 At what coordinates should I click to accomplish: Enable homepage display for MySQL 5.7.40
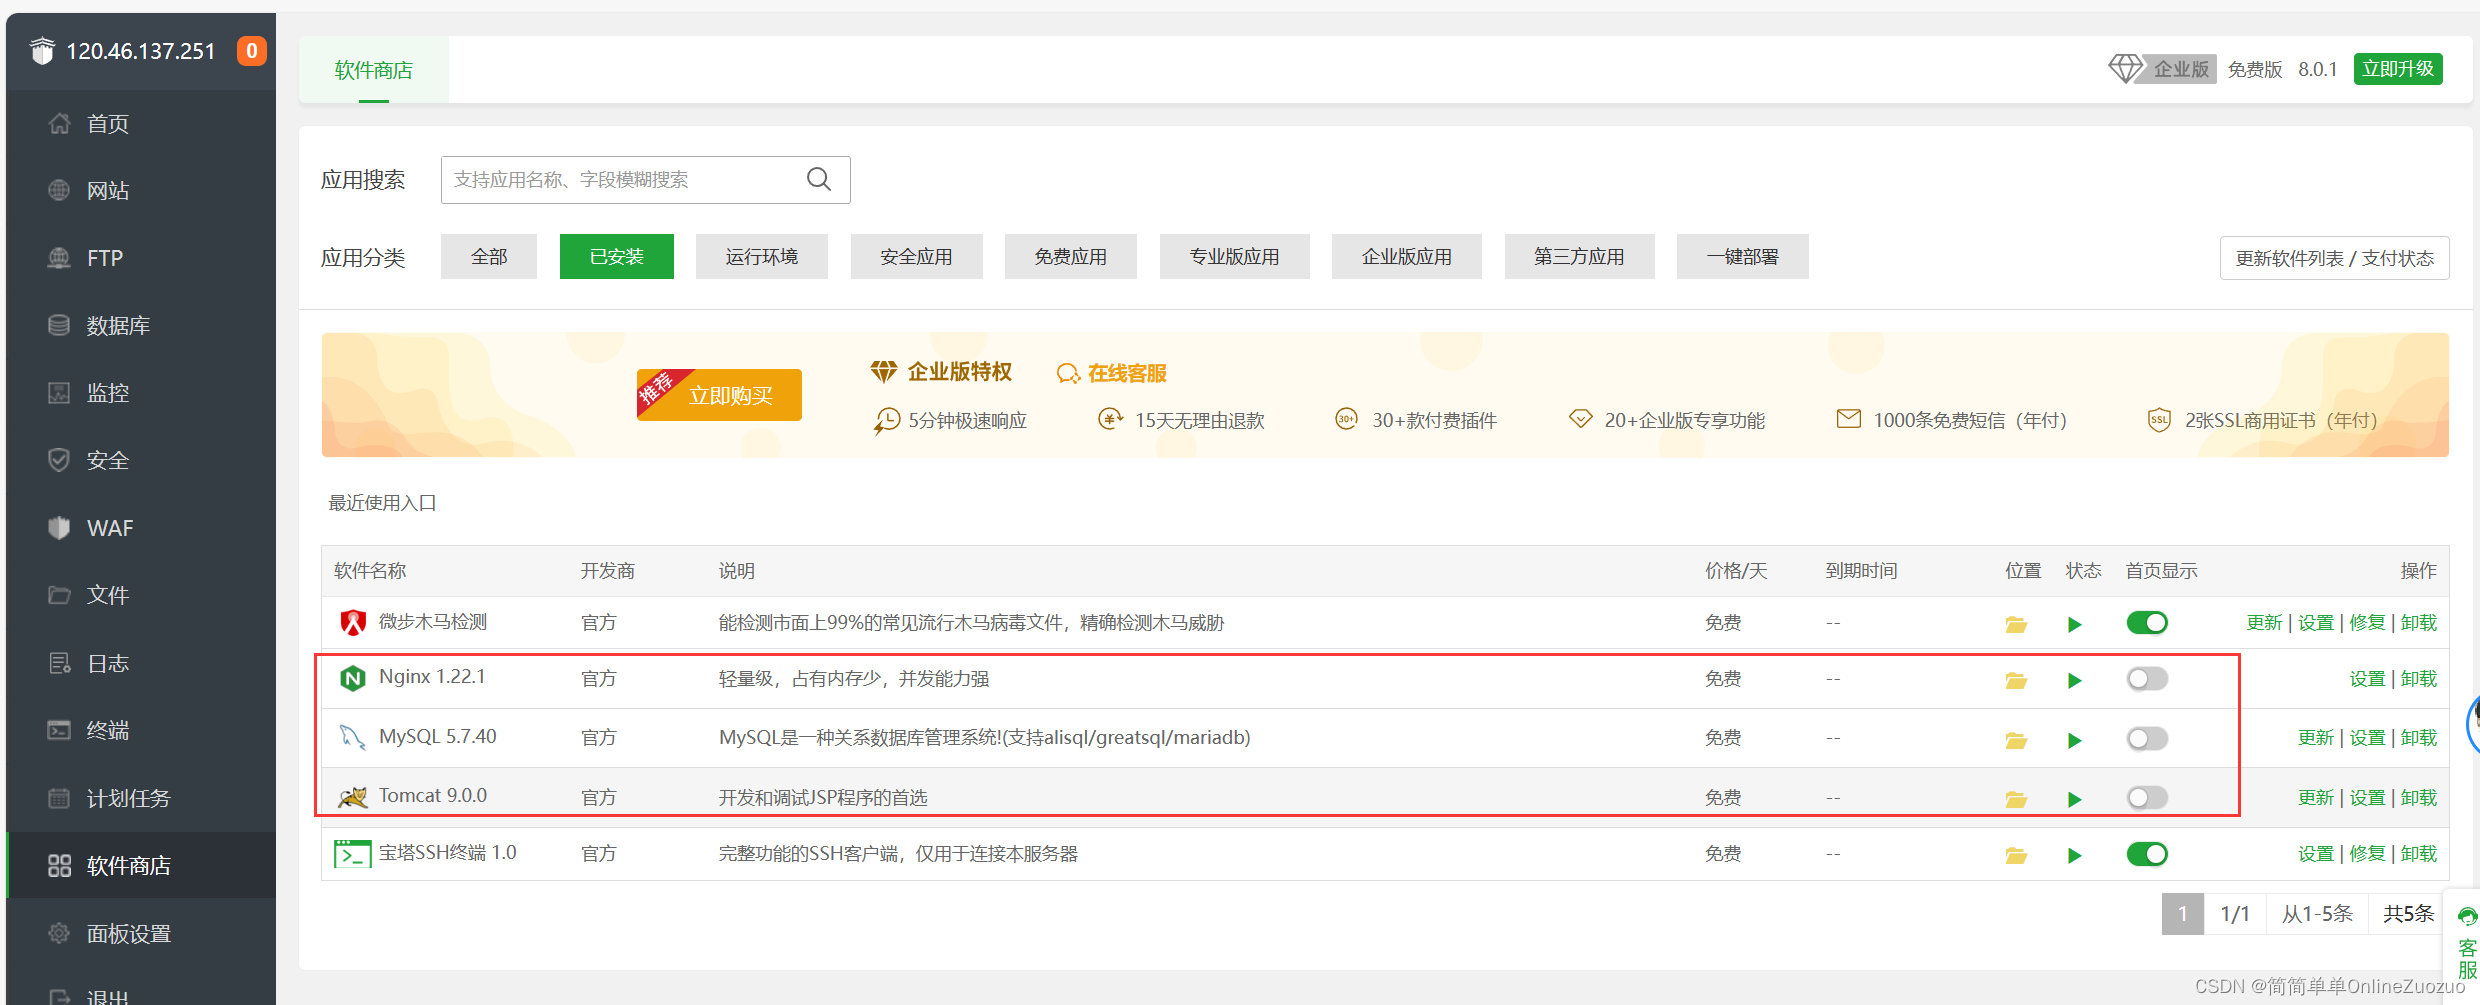coord(2147,739)
